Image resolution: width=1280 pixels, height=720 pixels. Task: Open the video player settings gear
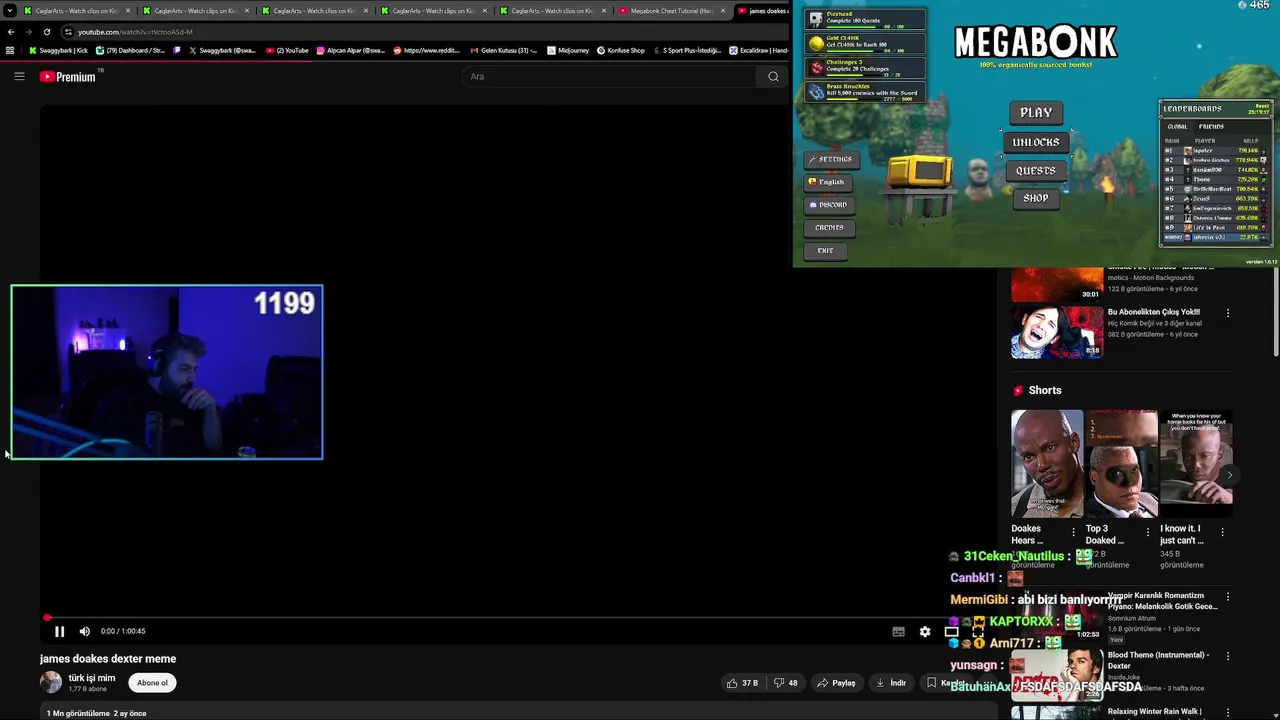tap(925, 631)
